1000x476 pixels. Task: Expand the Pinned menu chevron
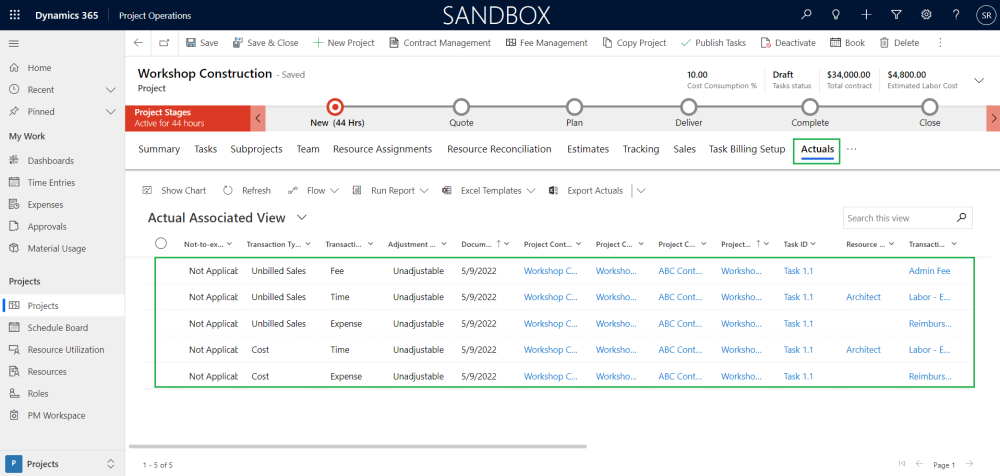(110, 112)
